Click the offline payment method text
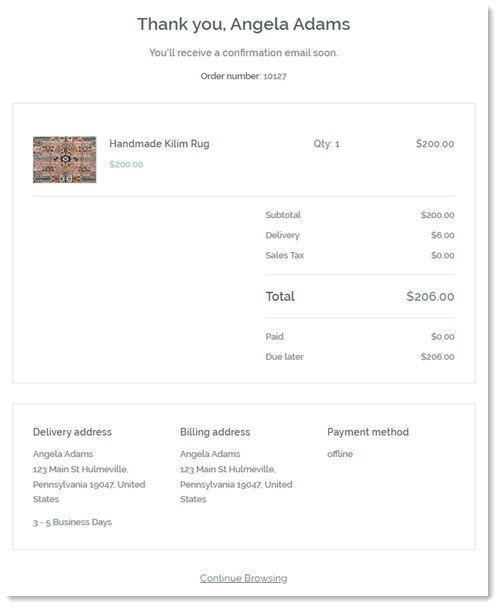 (340, 454)
